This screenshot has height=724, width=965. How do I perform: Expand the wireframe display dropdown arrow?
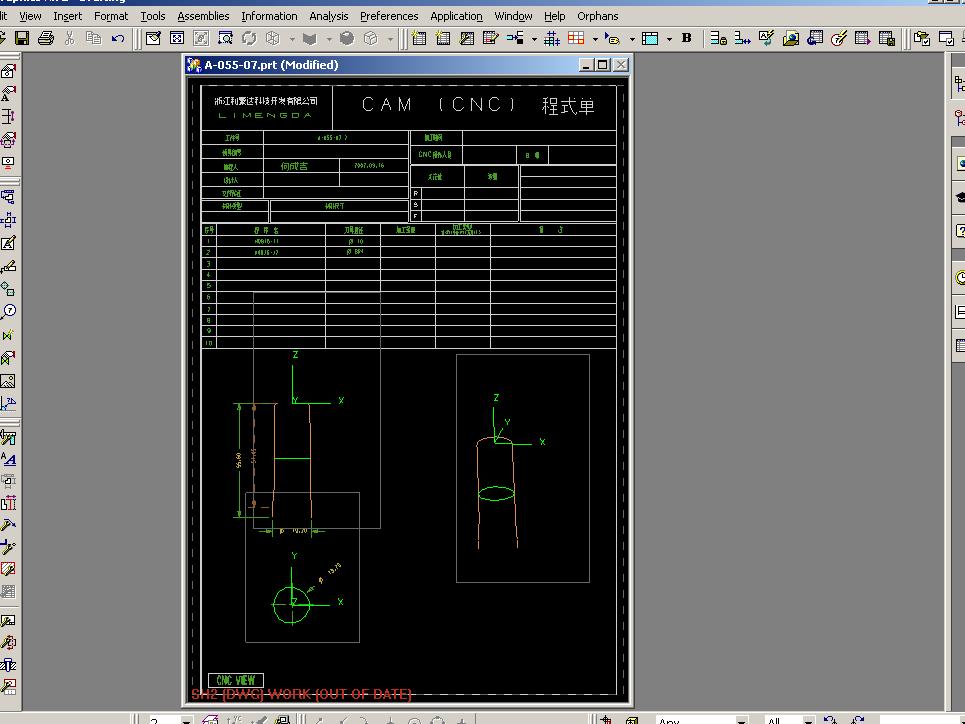[292, 39]
